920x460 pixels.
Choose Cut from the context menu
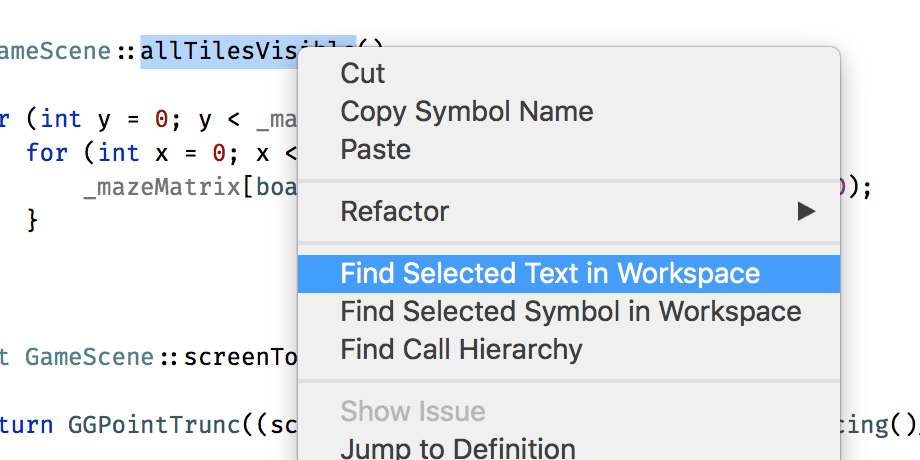pos(569,74)
